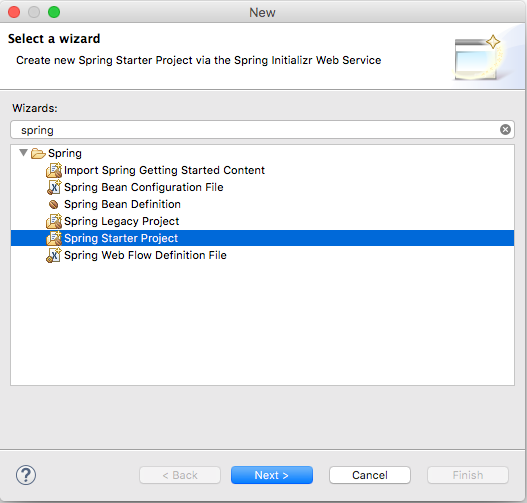527x503 pixels.
Task: Click the disabled Back button
Action: [x=180, y=475]
